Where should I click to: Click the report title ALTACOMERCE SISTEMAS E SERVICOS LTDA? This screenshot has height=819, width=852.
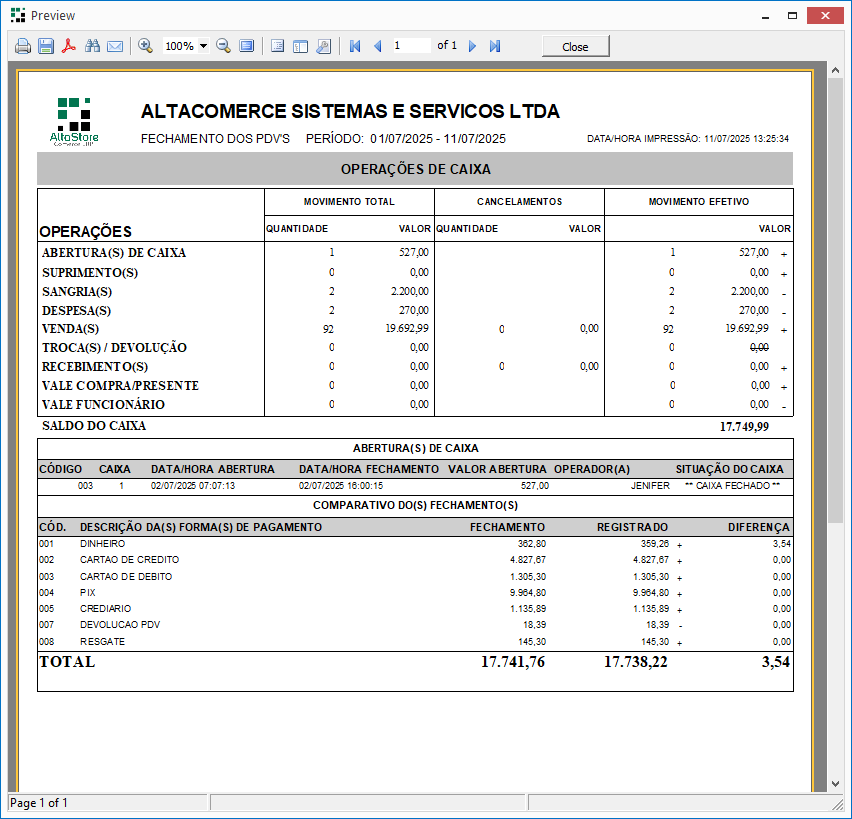[x=350, y=111]
